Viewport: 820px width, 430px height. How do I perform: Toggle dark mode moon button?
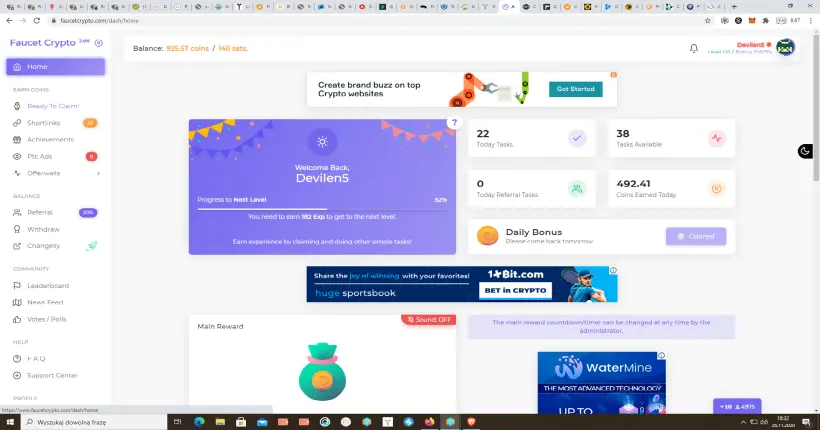[805, 152]
